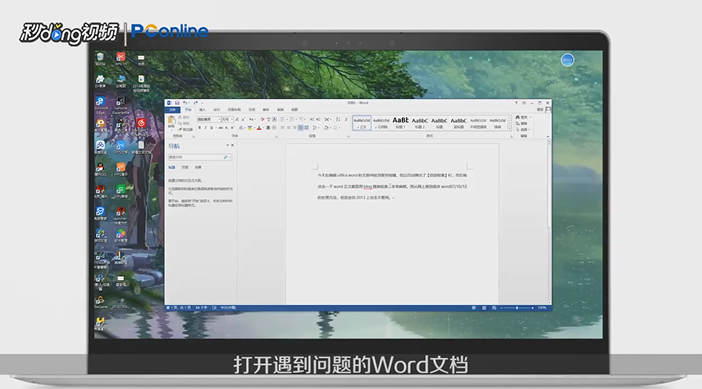
Task: Open the font size combo box
Action: tap(227, 119)
